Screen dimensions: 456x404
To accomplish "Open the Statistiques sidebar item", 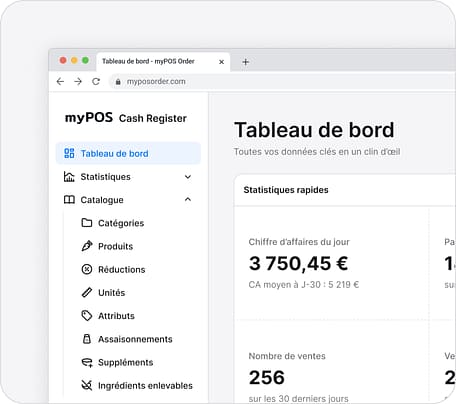I will [x=128, y=177].
